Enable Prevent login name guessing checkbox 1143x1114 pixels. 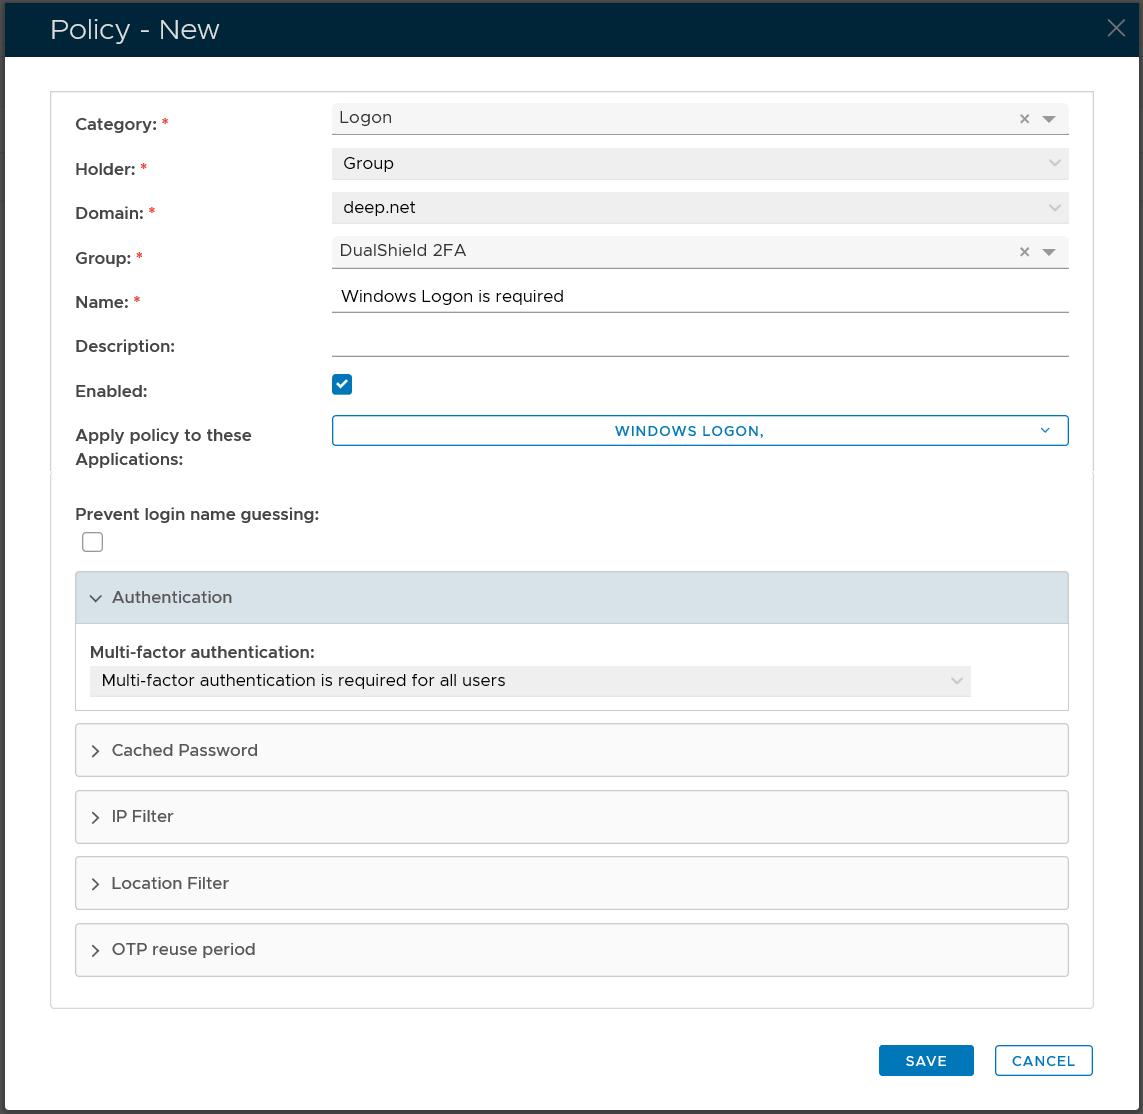(x=93, y=542)
